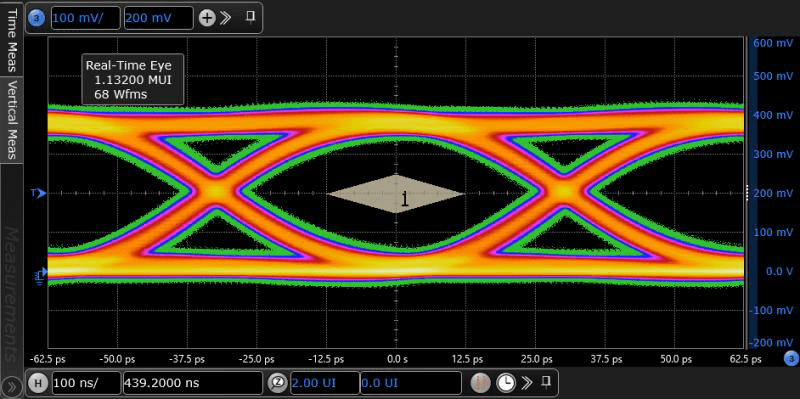Click the Real-Time Eye info box
Image resolution: width=800 pixels, height=399 pixels.
point(133,80)
